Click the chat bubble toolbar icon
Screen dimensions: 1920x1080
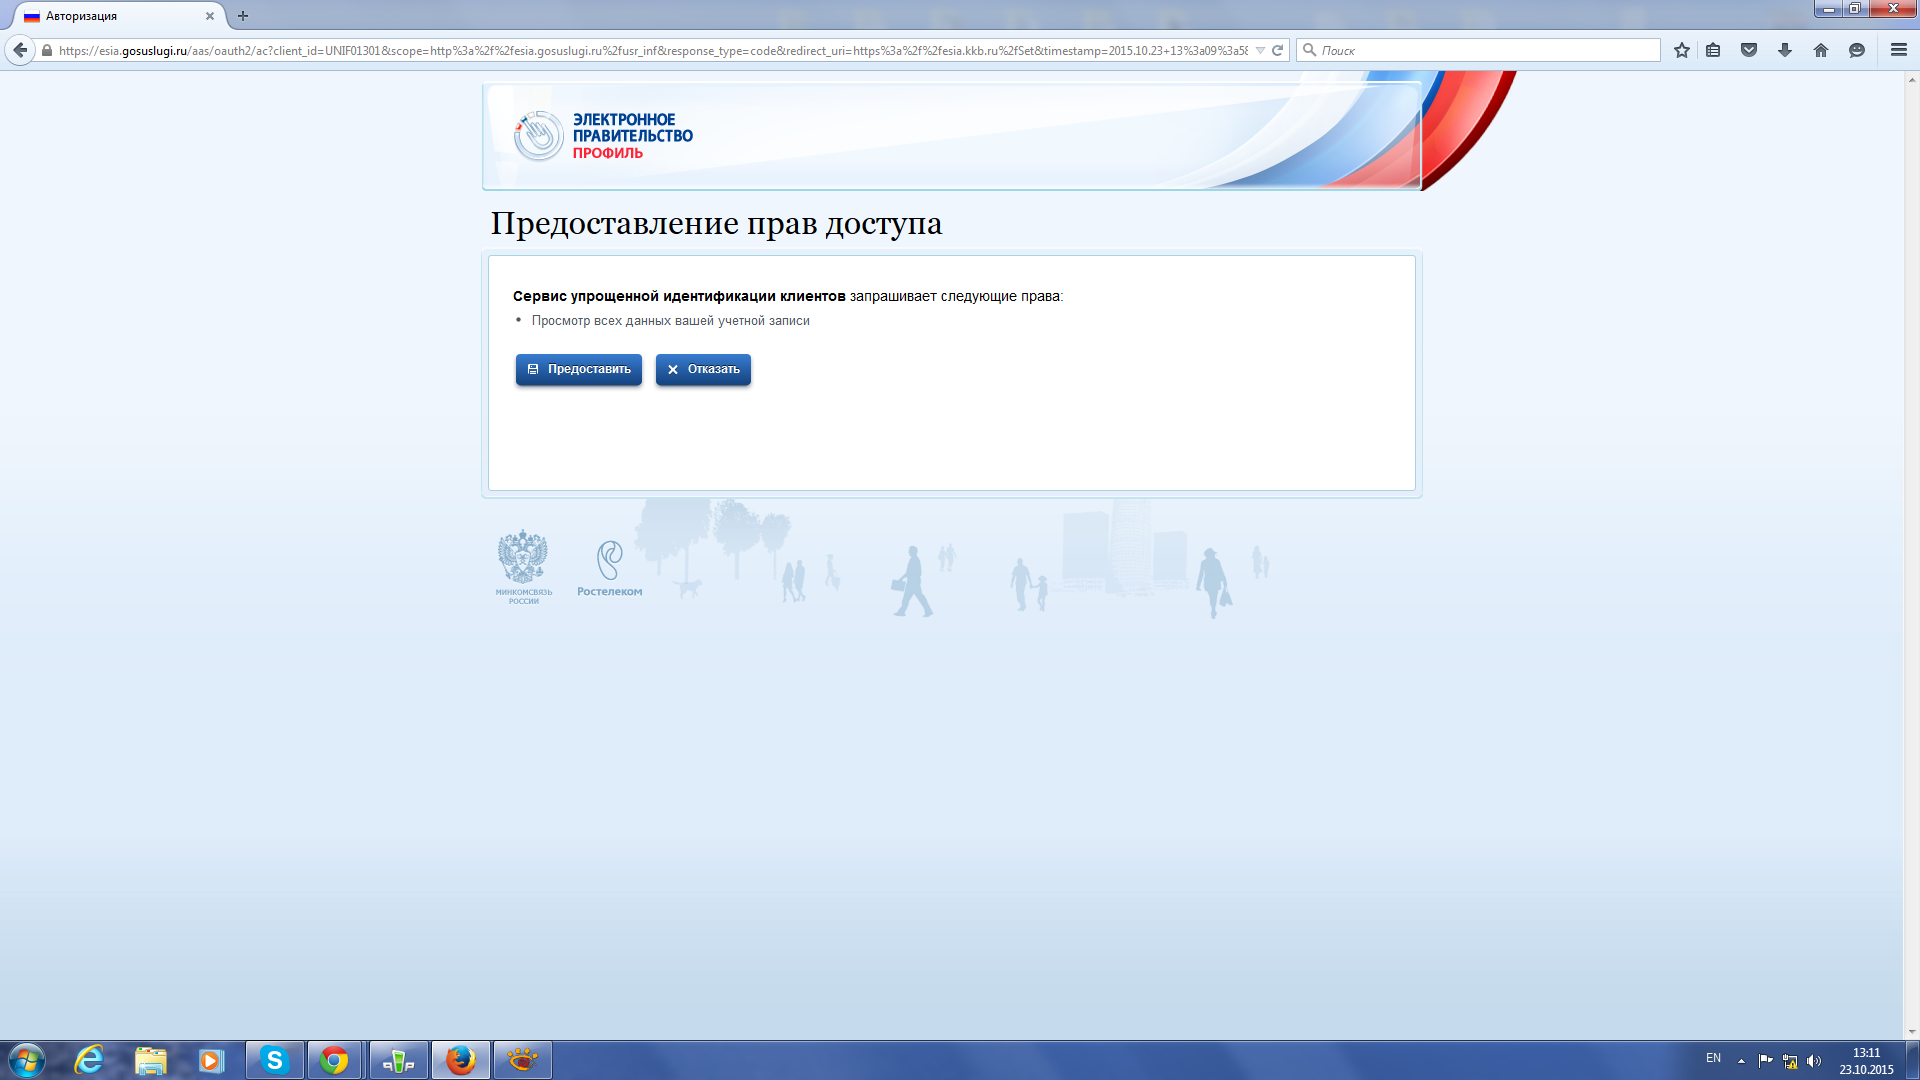[1857, 50]
